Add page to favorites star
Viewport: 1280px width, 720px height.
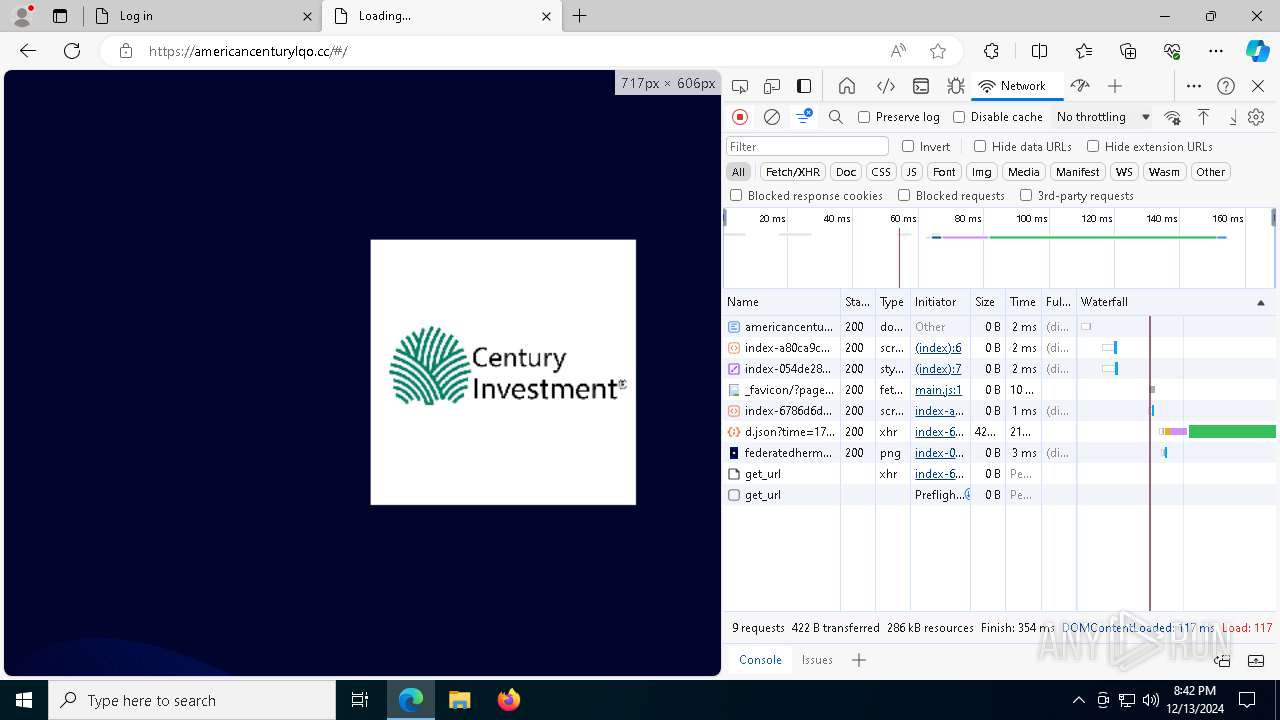point(937,51)
